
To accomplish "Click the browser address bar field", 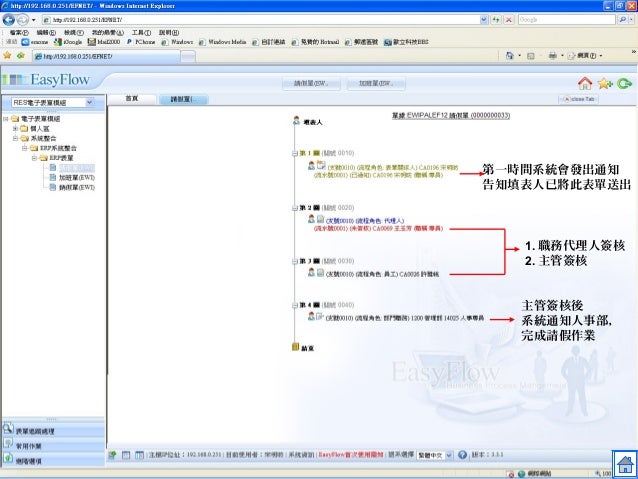I will coord(260,20).
